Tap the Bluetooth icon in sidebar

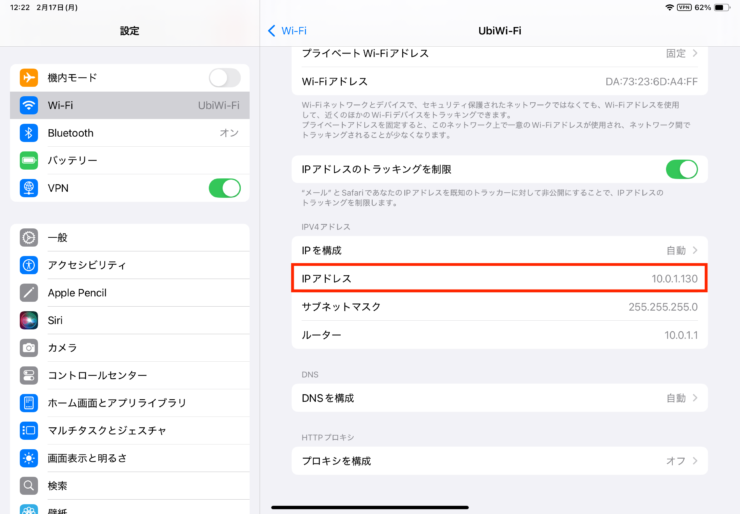[29, 133]
